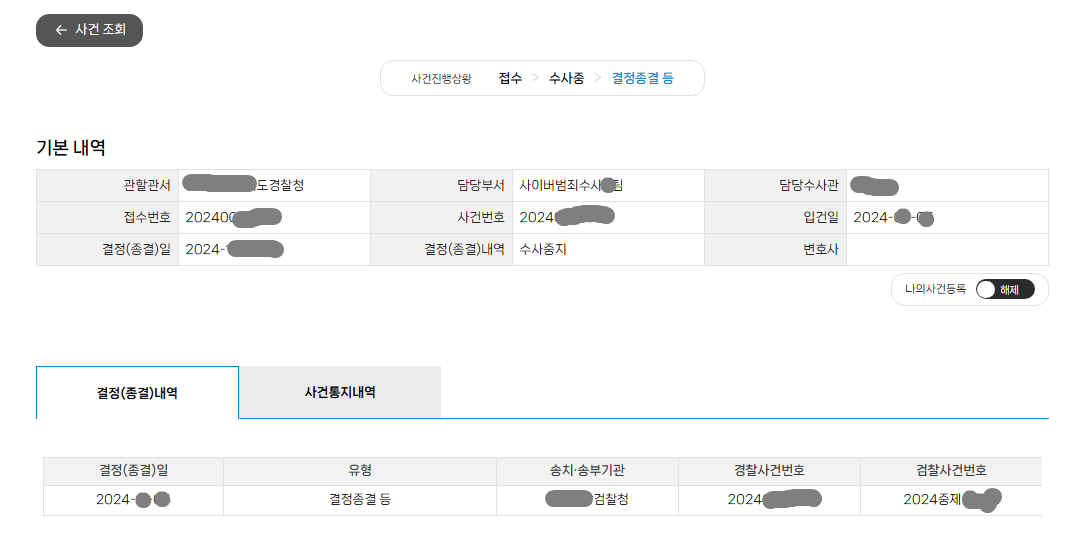Screen dimensions: 1077x543
Task: Go back via 사건 조회 button
Action: (x=89, y=30)
